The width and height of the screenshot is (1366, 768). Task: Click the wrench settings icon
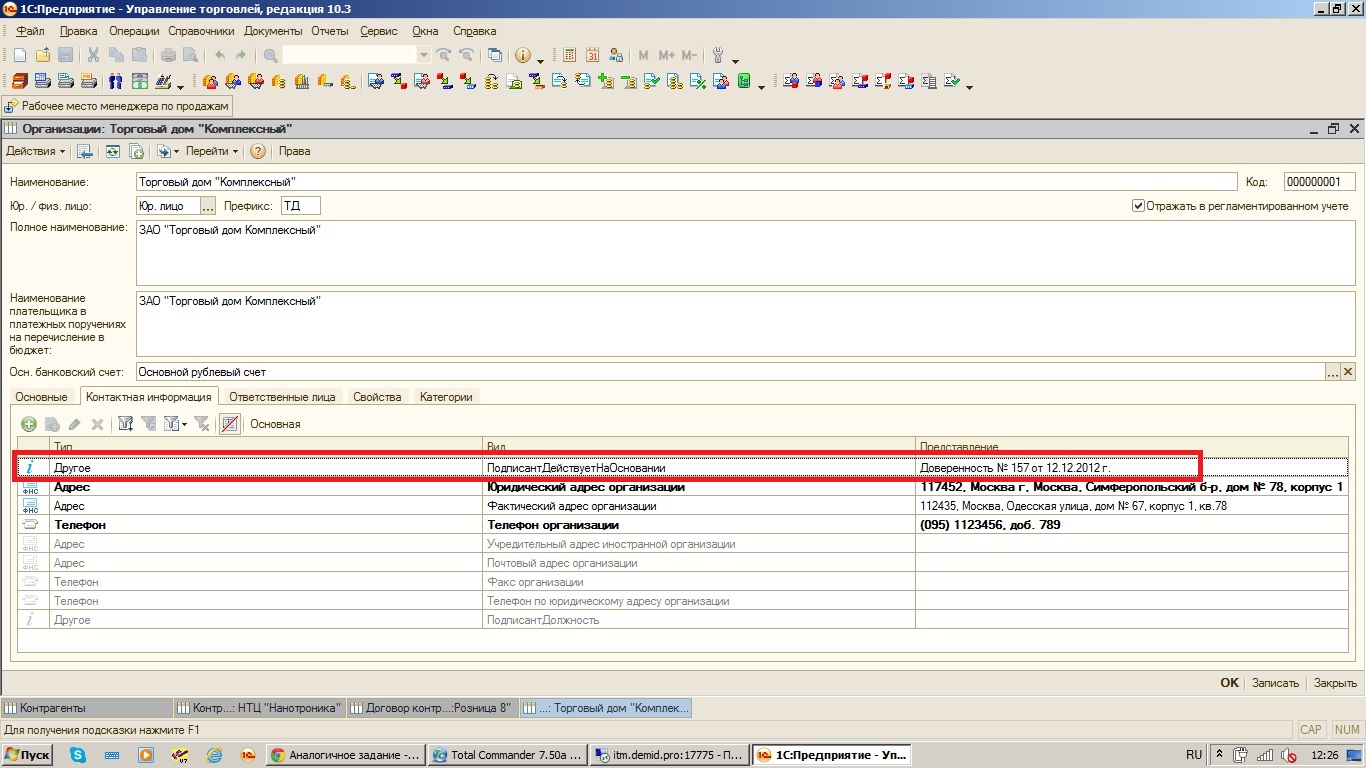click(717, 56)
